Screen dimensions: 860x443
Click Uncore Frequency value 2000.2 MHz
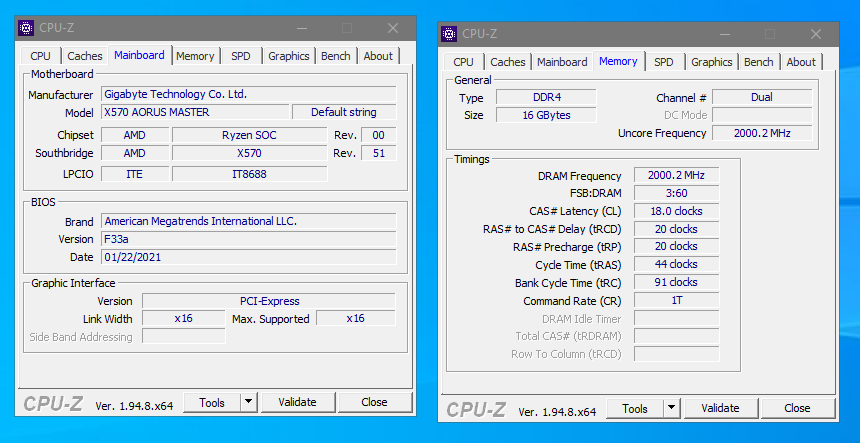(762, 133)
